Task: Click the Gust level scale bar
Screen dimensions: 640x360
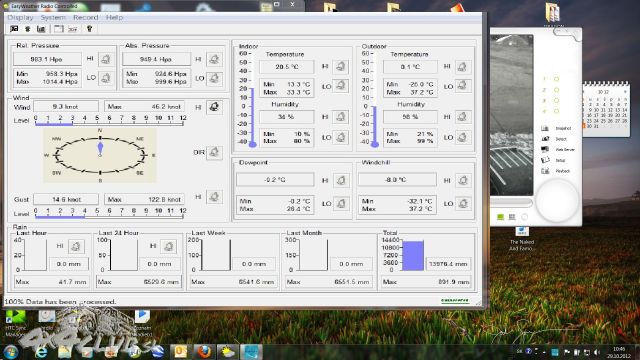Action: tap(109, 213)
